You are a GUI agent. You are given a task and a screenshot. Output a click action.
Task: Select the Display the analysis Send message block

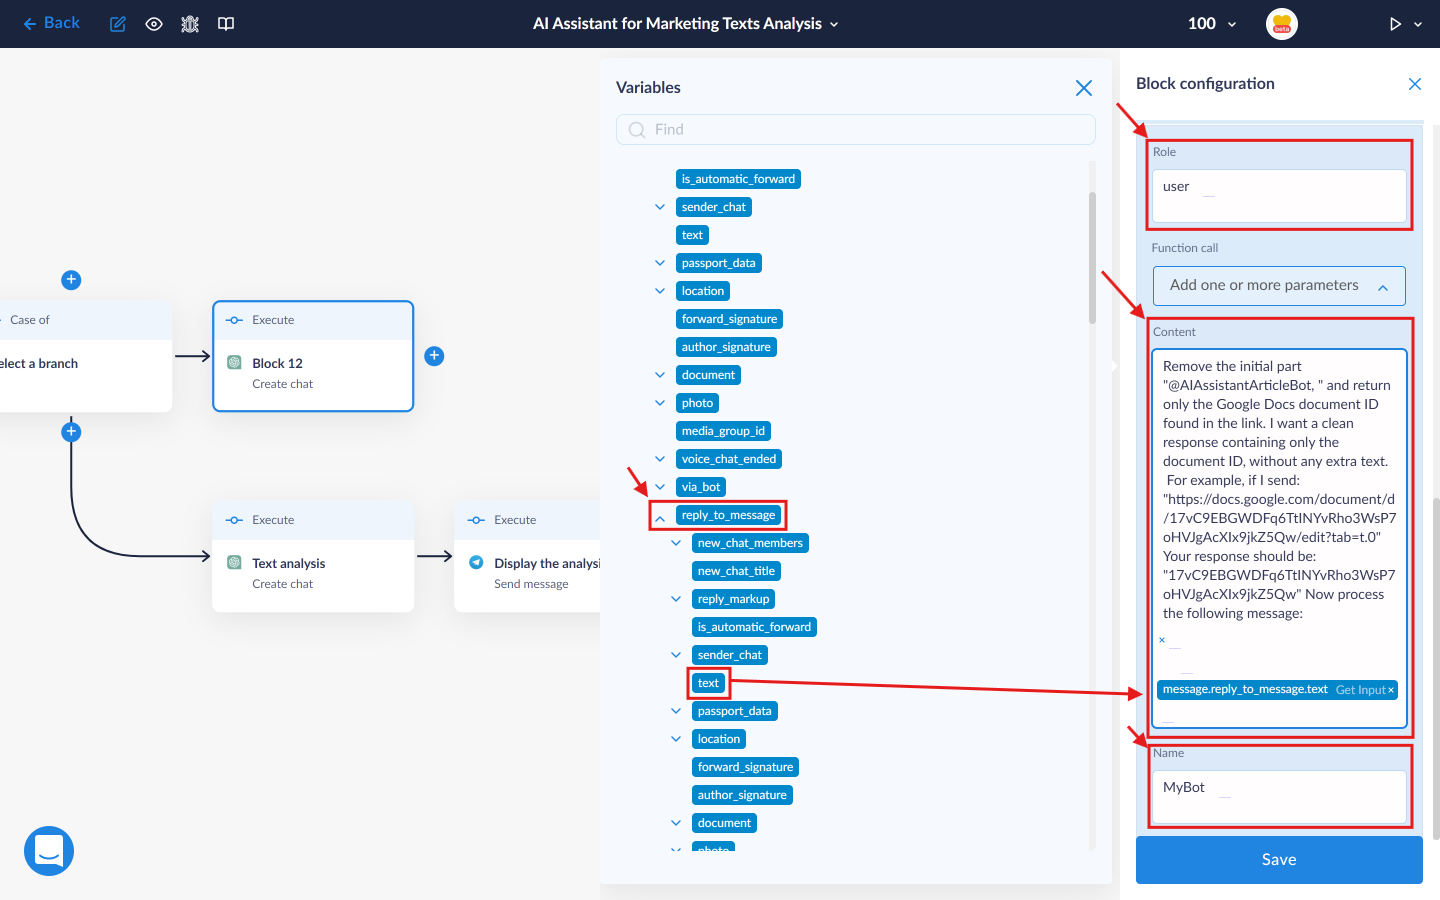[x=527, y=556]
